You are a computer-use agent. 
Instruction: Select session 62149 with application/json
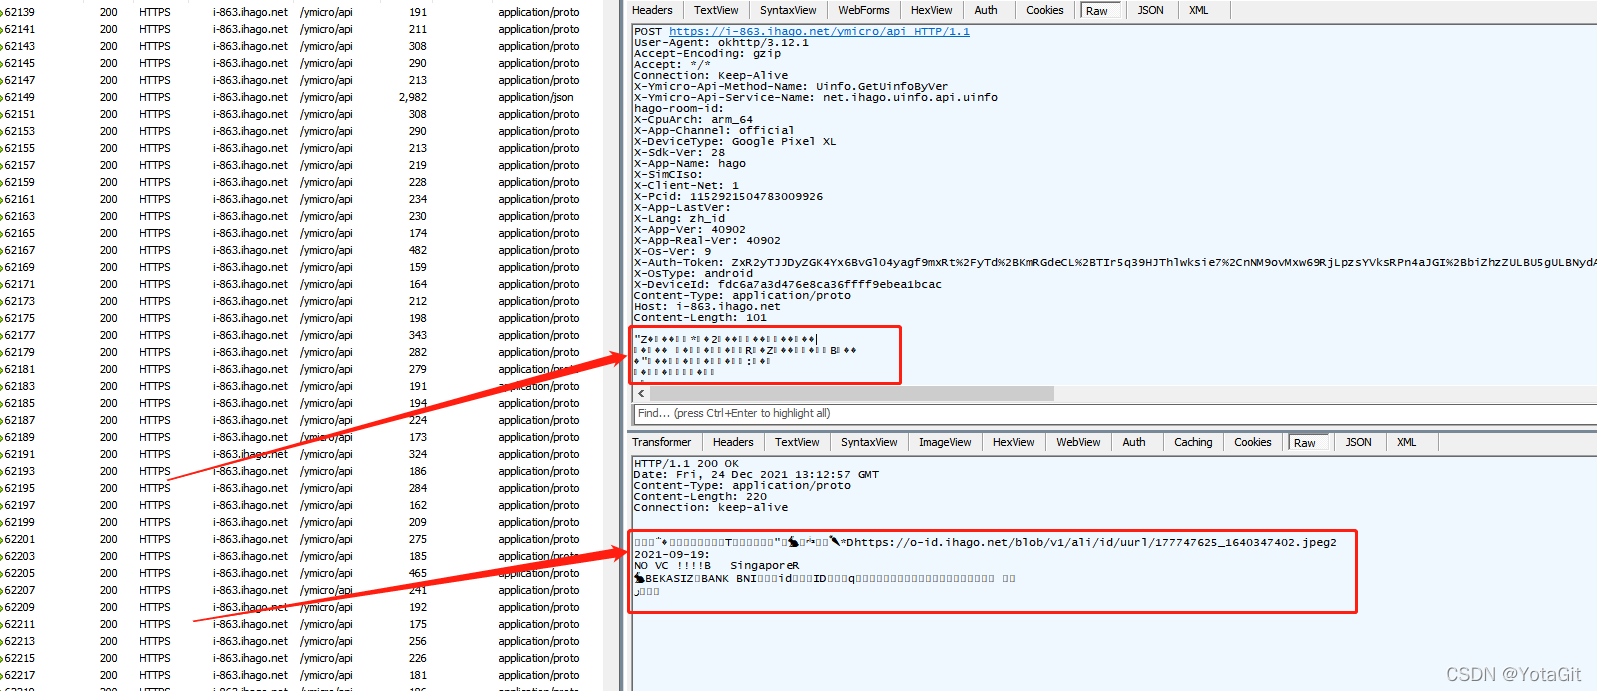[300, 97]
